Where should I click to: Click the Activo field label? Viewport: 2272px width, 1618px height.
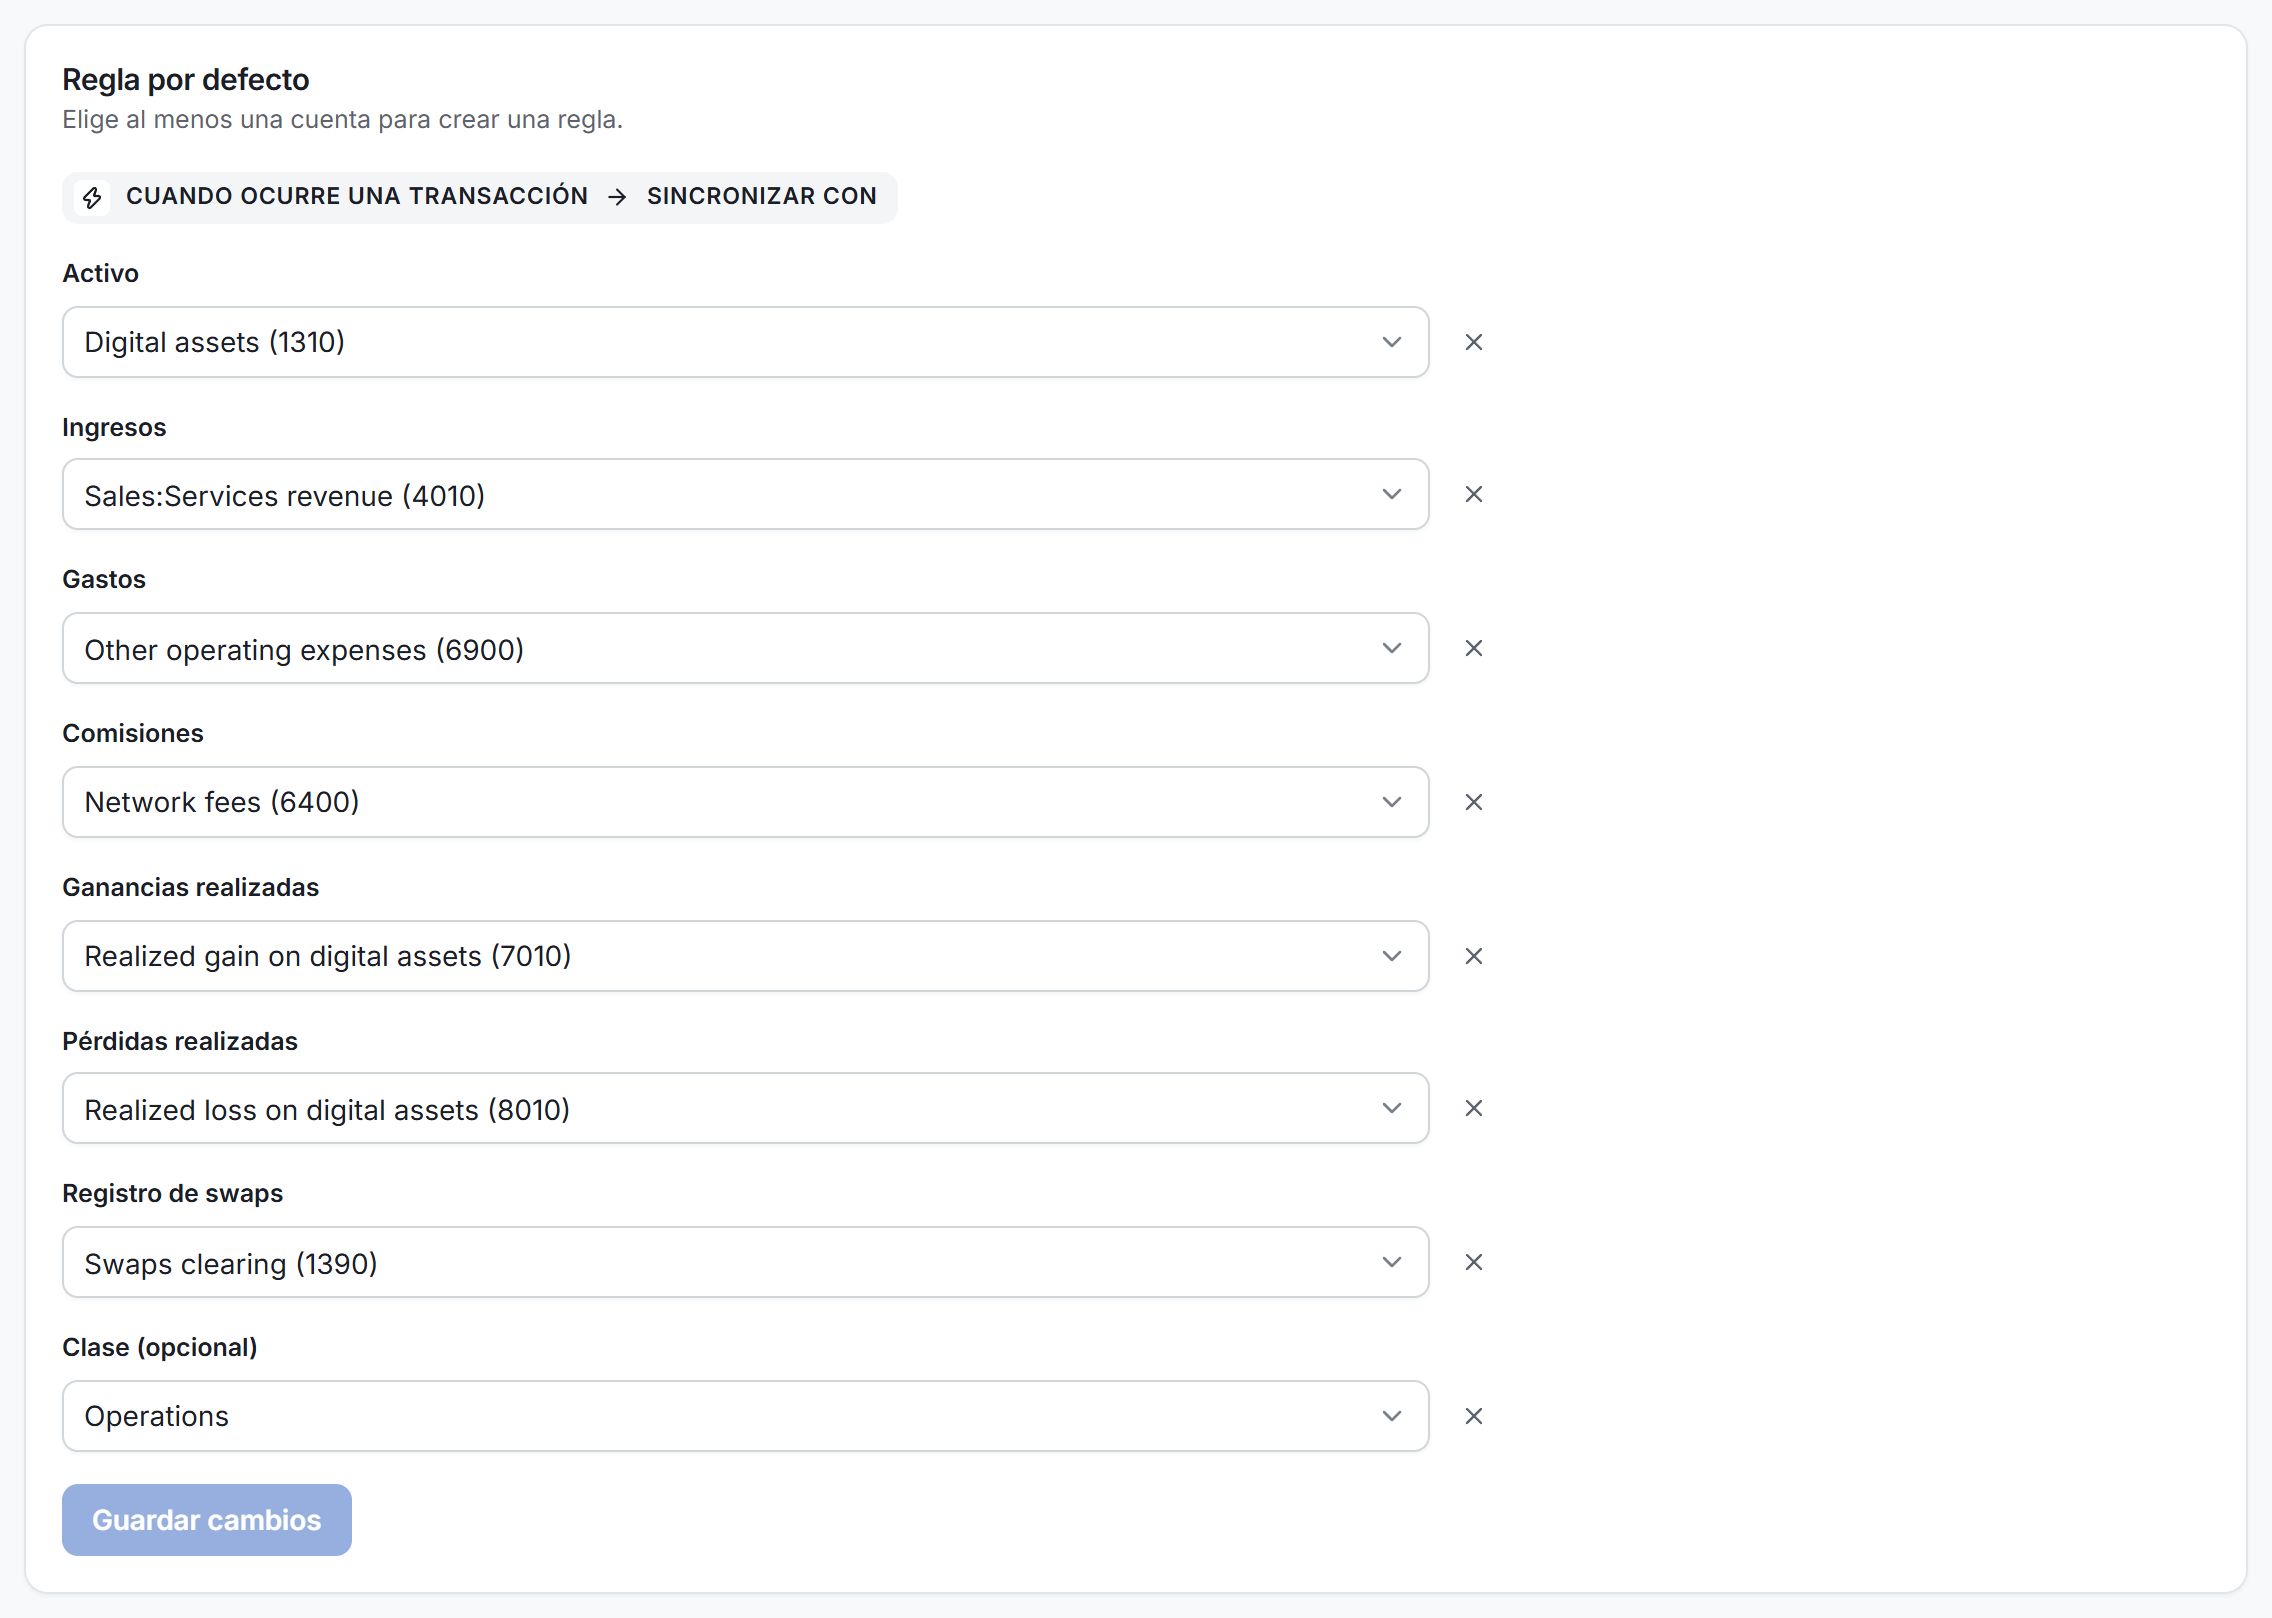coord(101,273)
